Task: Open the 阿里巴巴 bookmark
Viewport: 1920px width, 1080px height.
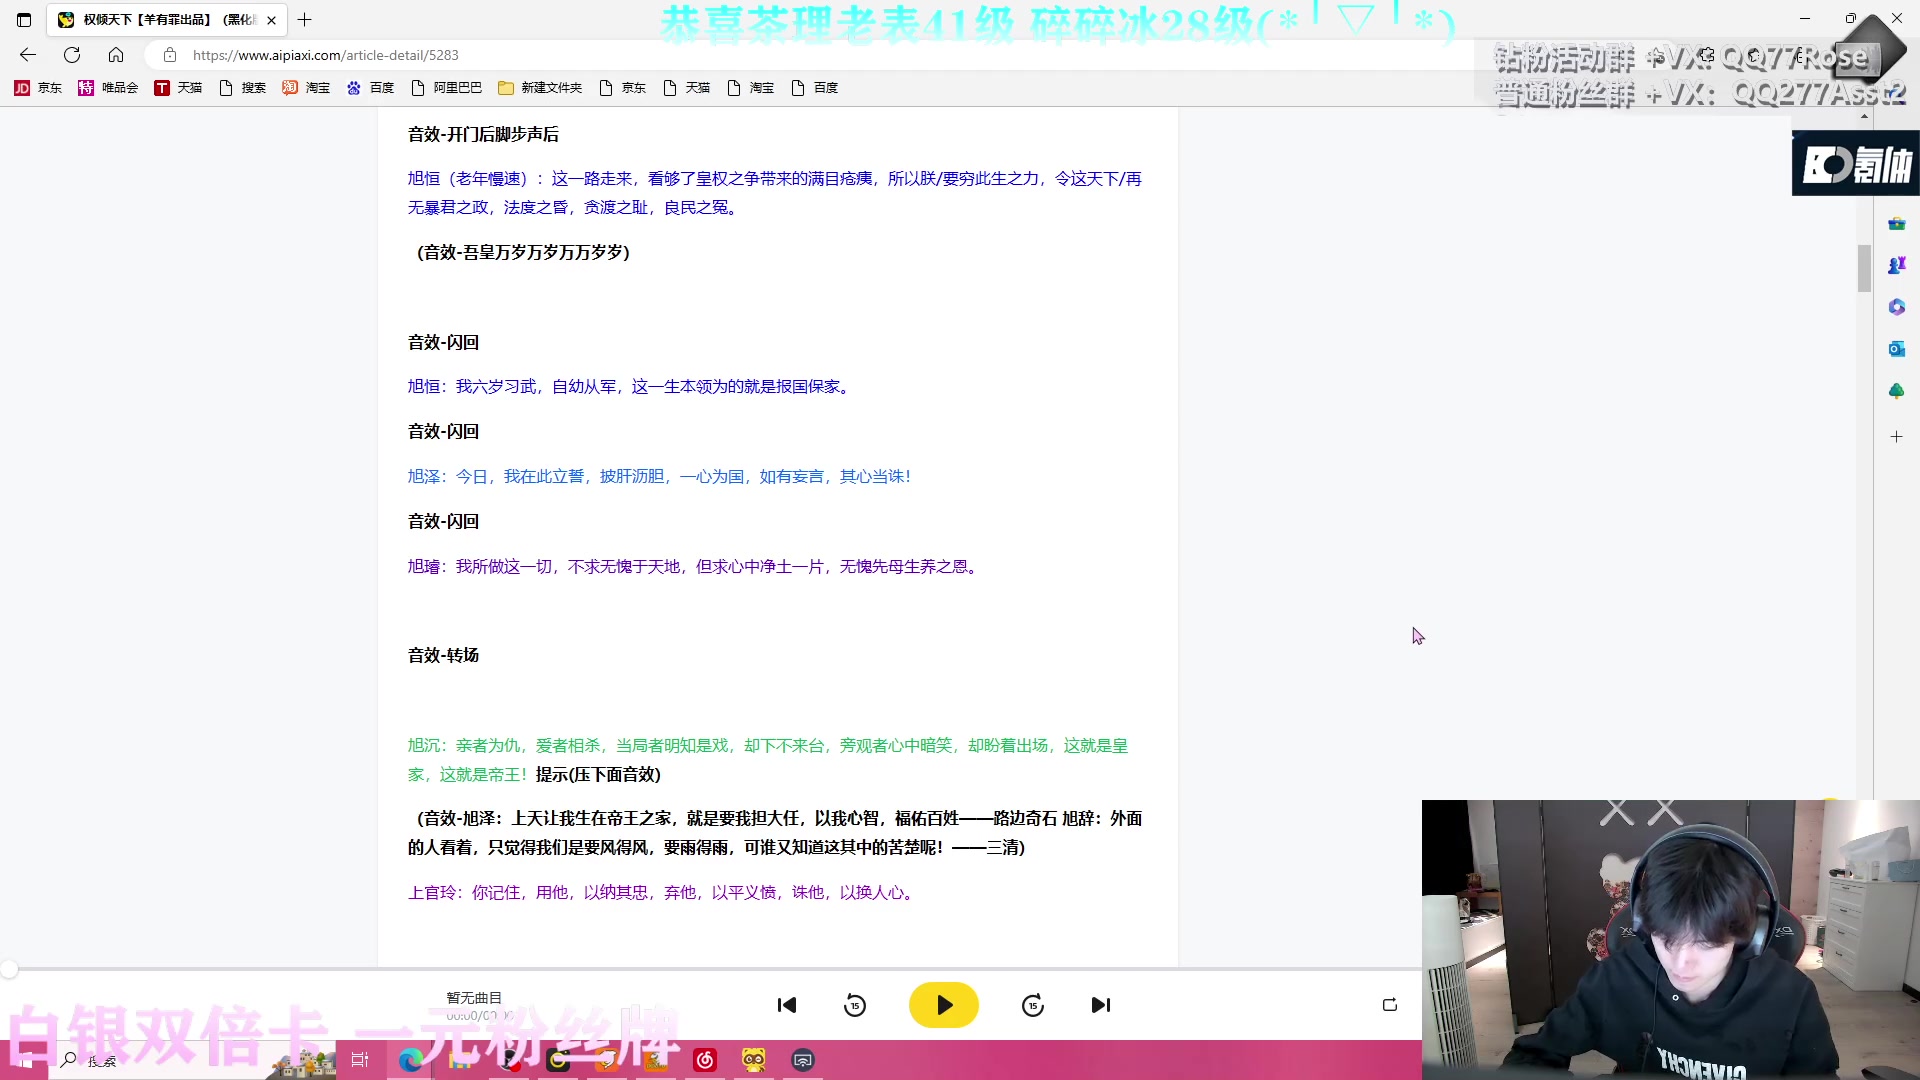Action: tap(446, 88)
